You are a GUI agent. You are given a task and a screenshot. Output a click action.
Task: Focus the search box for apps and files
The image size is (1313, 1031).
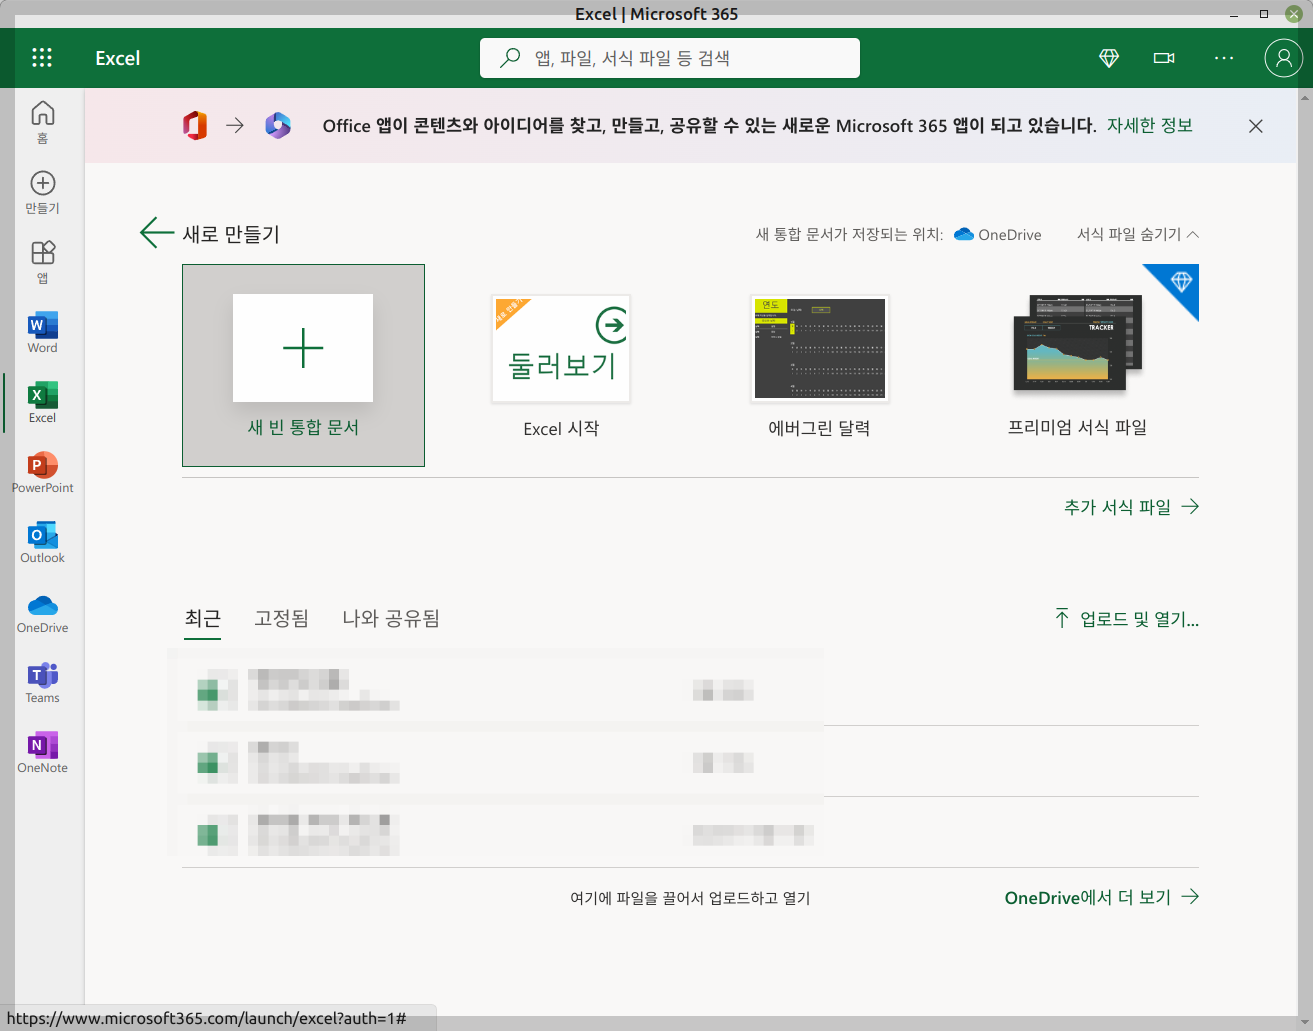pos(670,58)
